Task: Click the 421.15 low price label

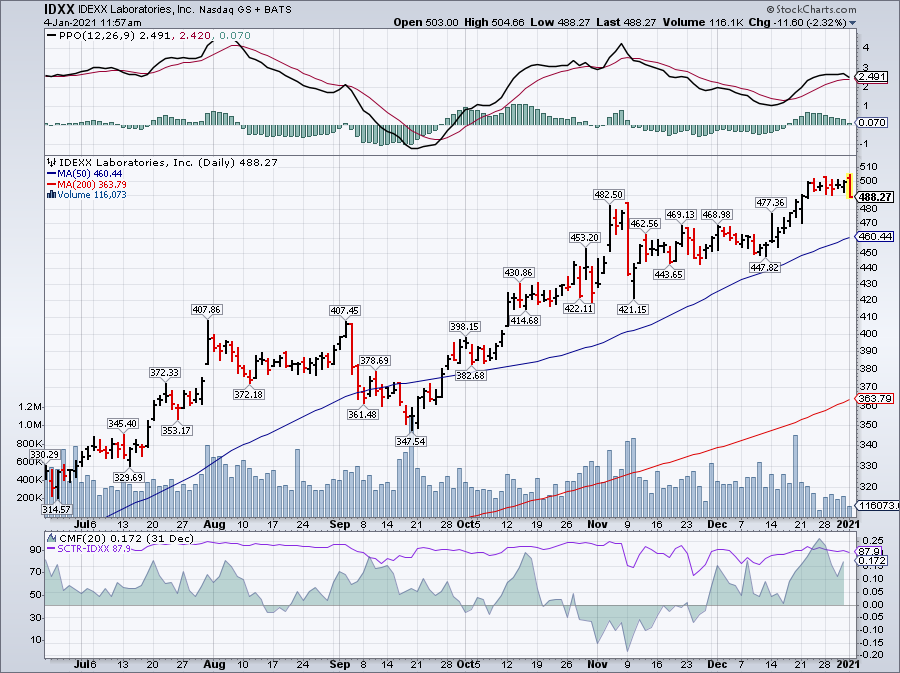Action: pos(633,310)
